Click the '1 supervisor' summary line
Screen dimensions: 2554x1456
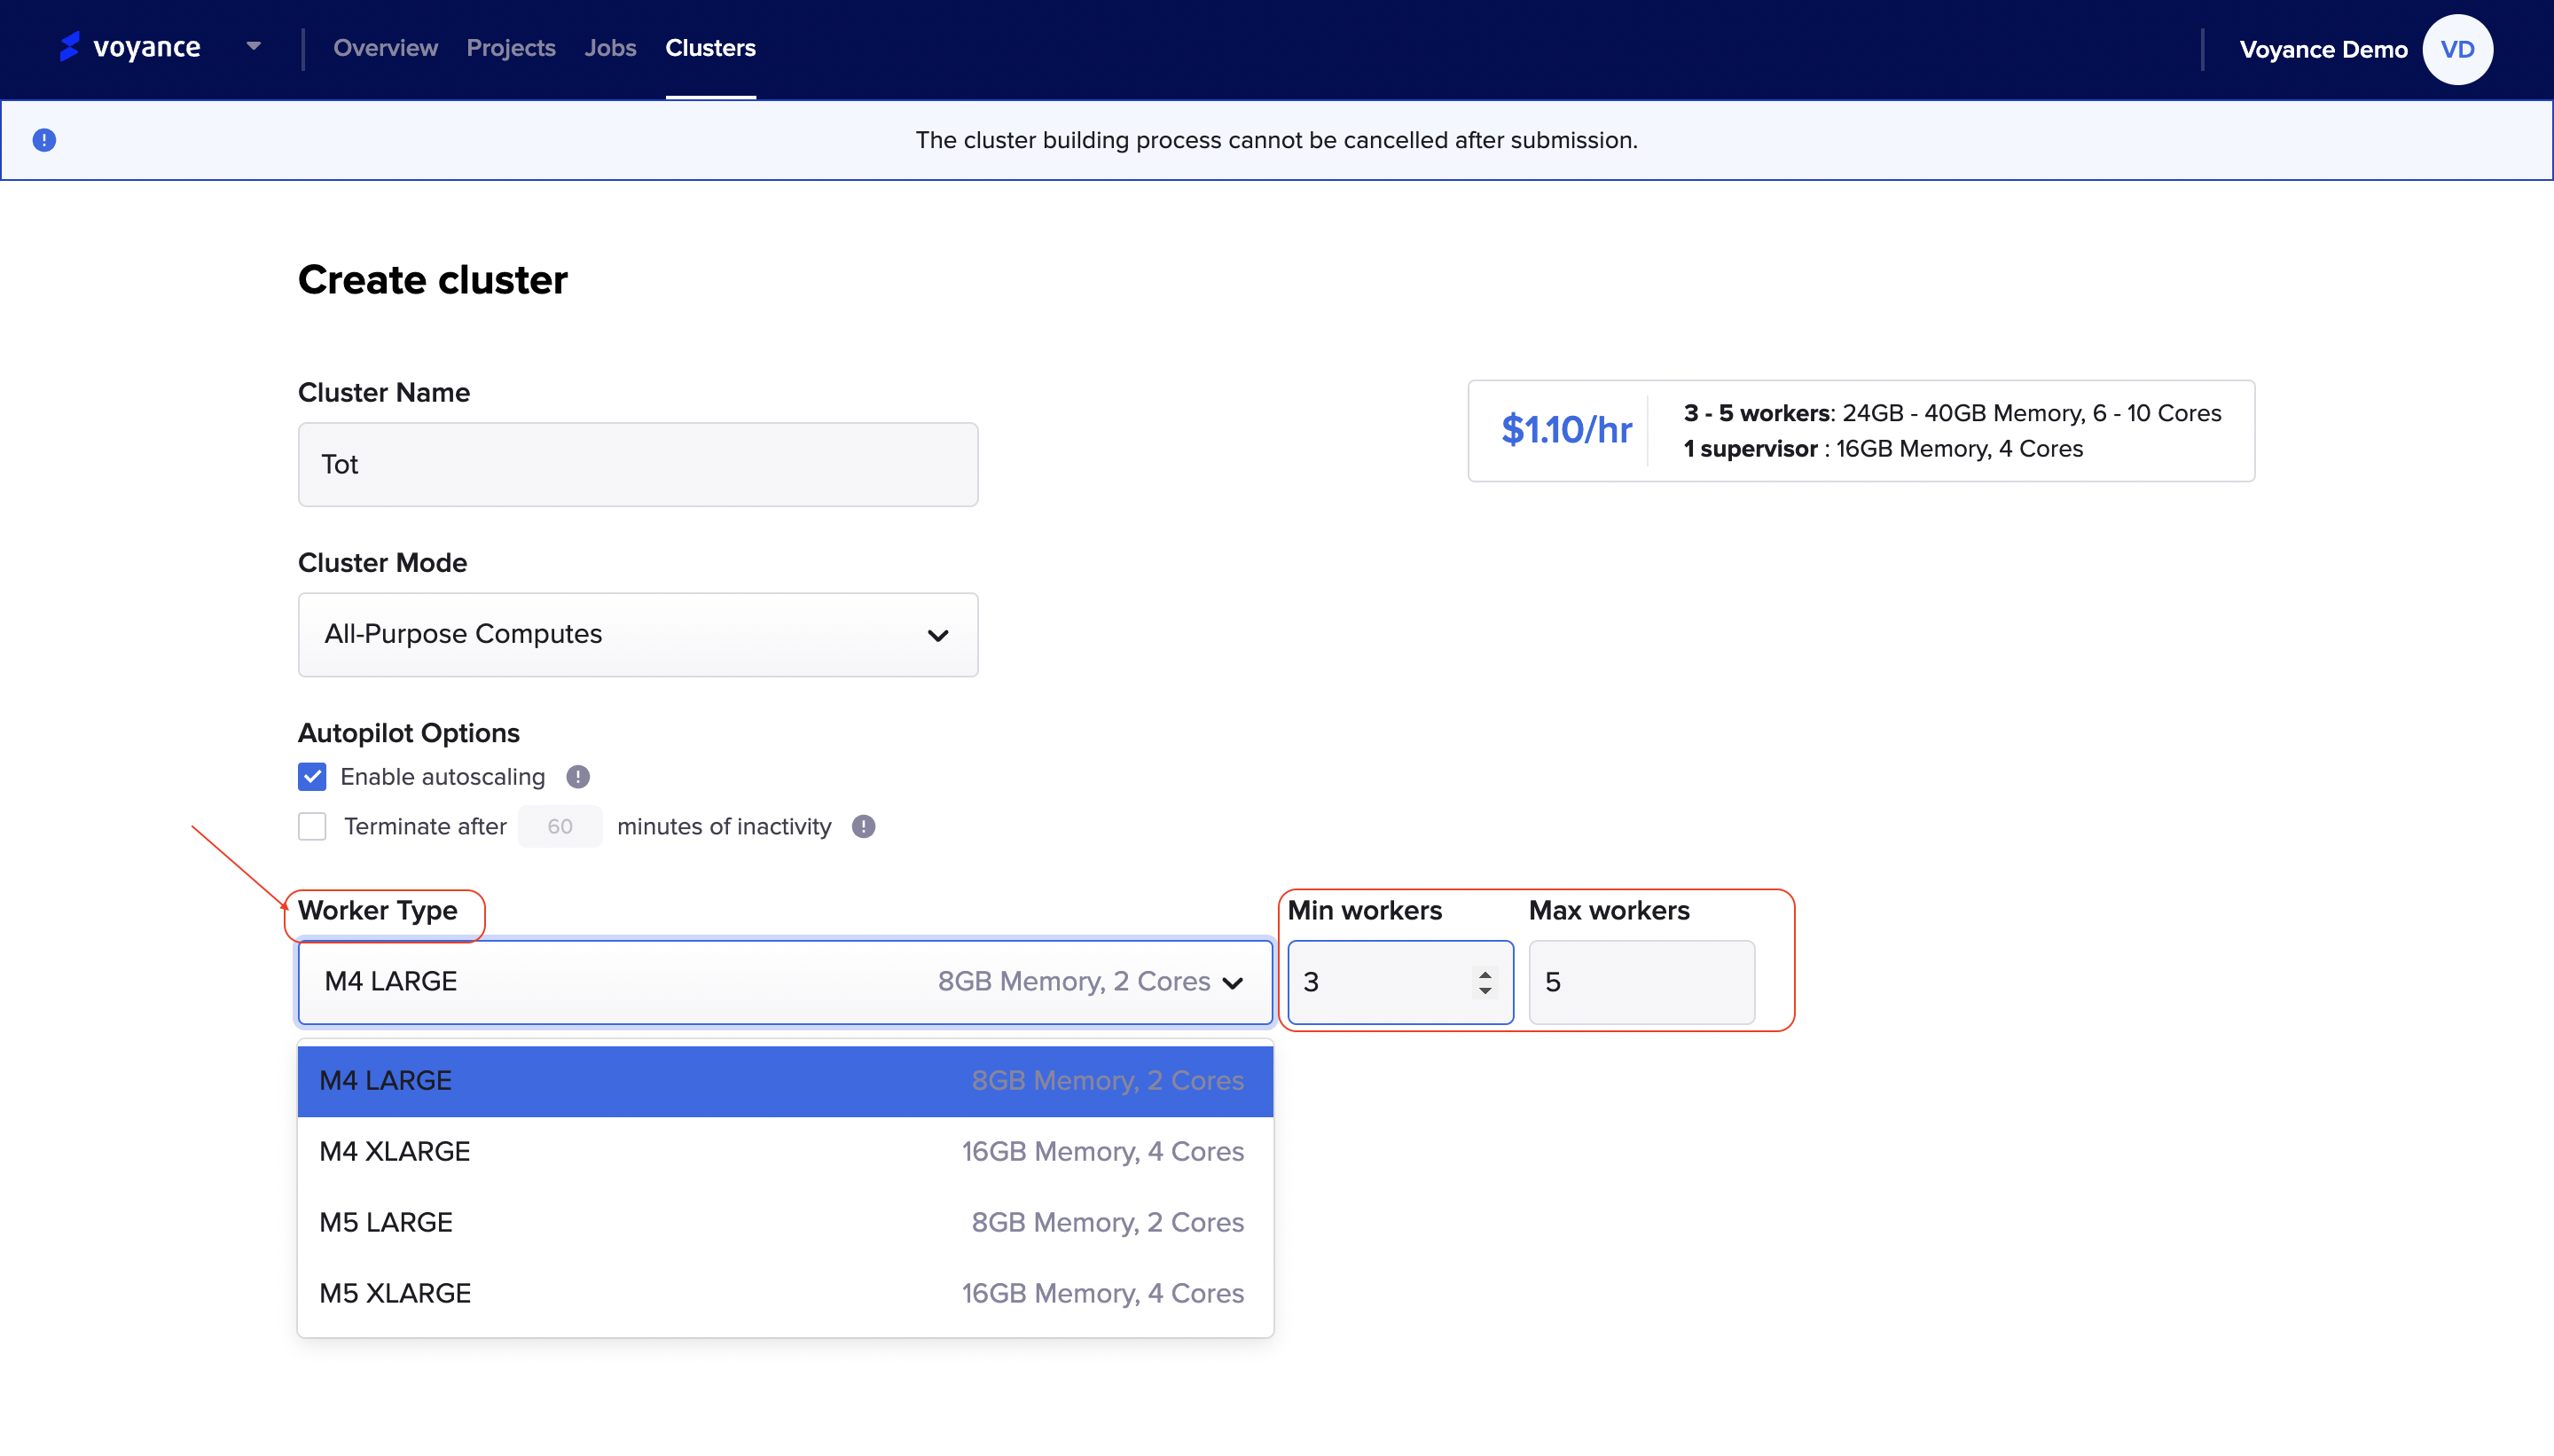pyautogui.click(x=1883, y=449)
